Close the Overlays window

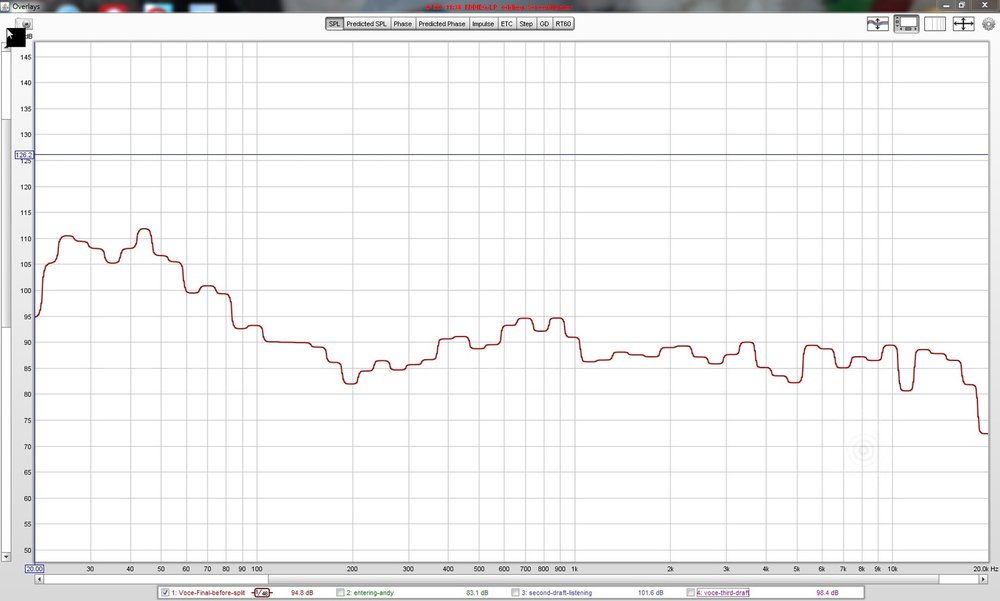click(x=983, y=5)
